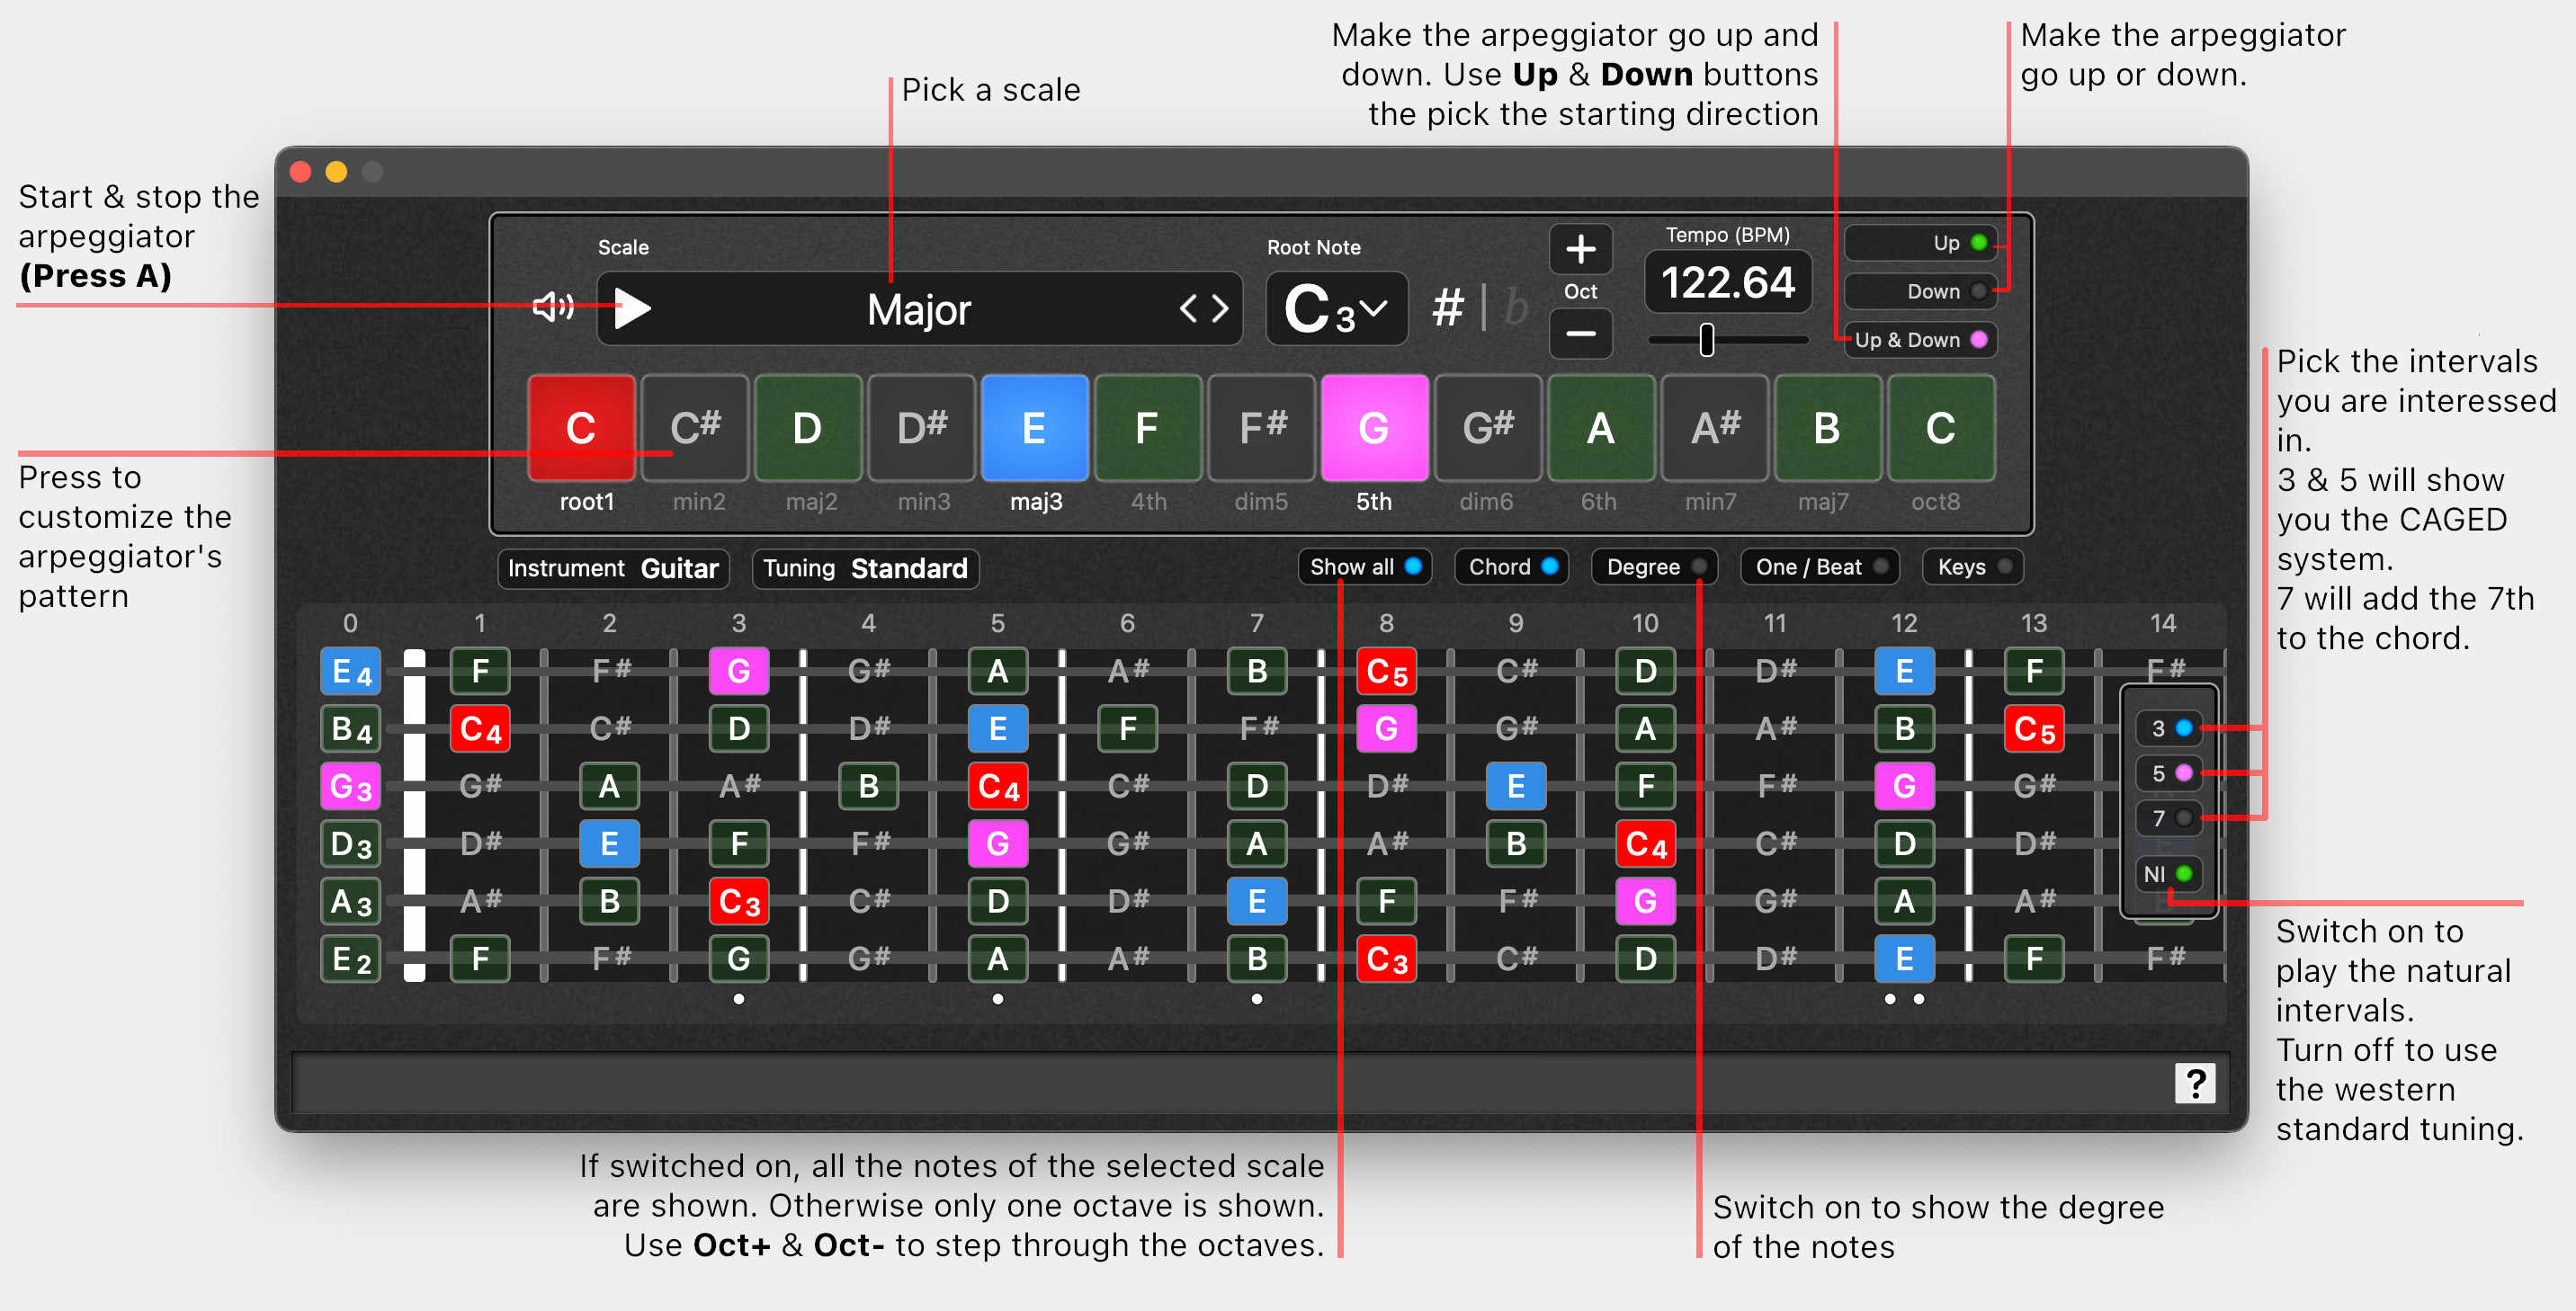The width and height of the screenshot is (2576, 1311).
Task: Click the 122.64 tempo value field
Action: 1727,283
